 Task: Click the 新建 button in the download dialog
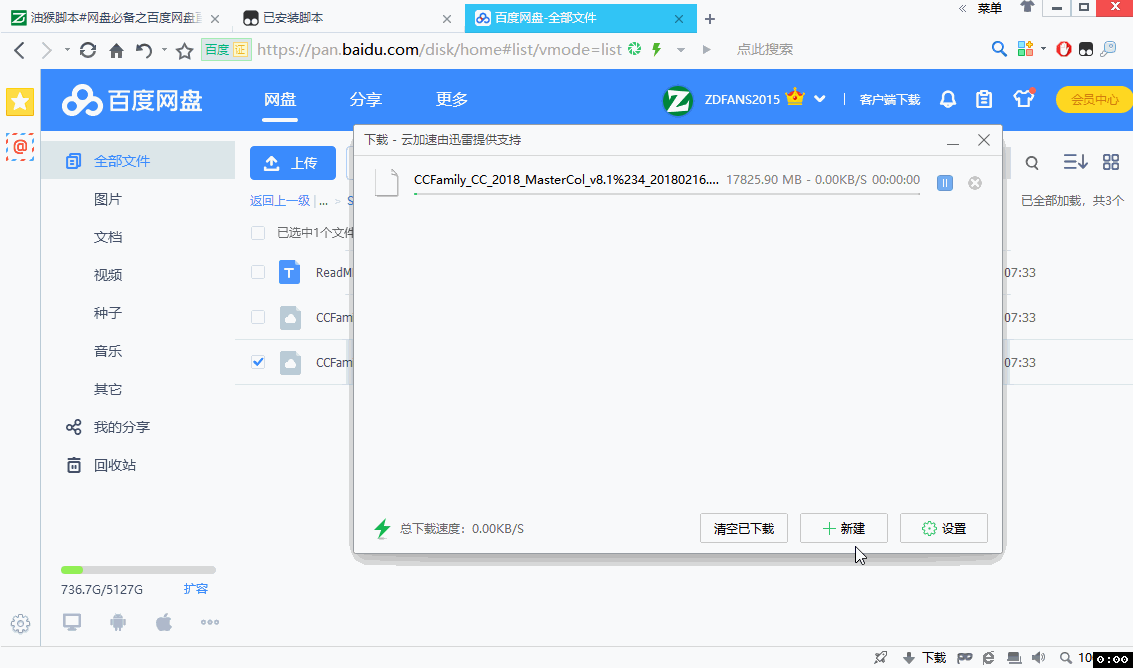tap(843, 528)
